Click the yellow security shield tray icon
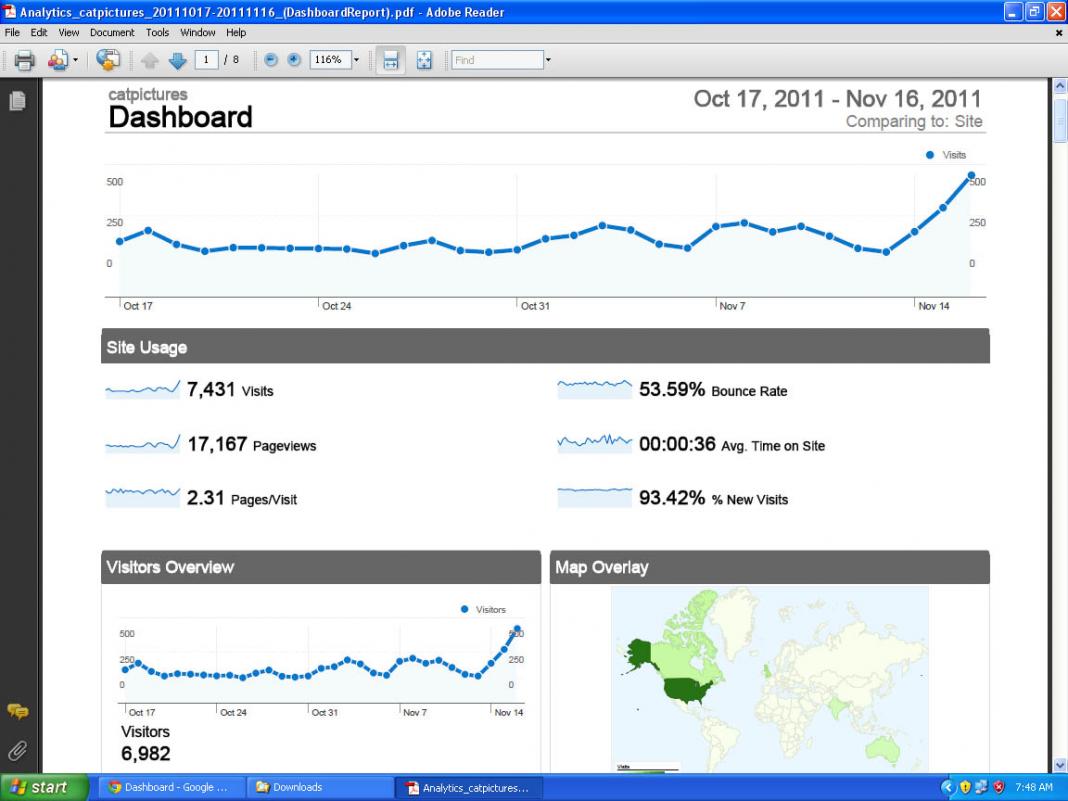This screenshot has width=1068, height=801. coord(965,788)
